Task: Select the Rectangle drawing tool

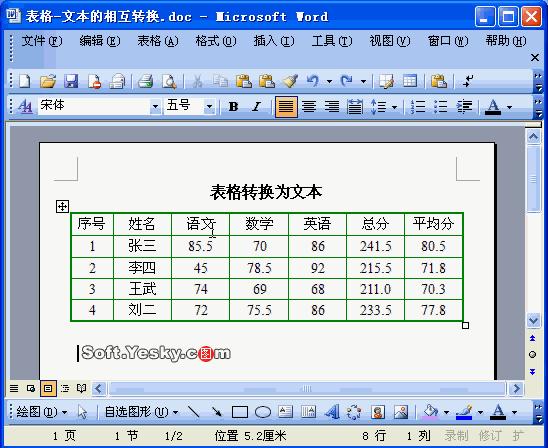Action: pyautogui.click(x=240, y=412)
